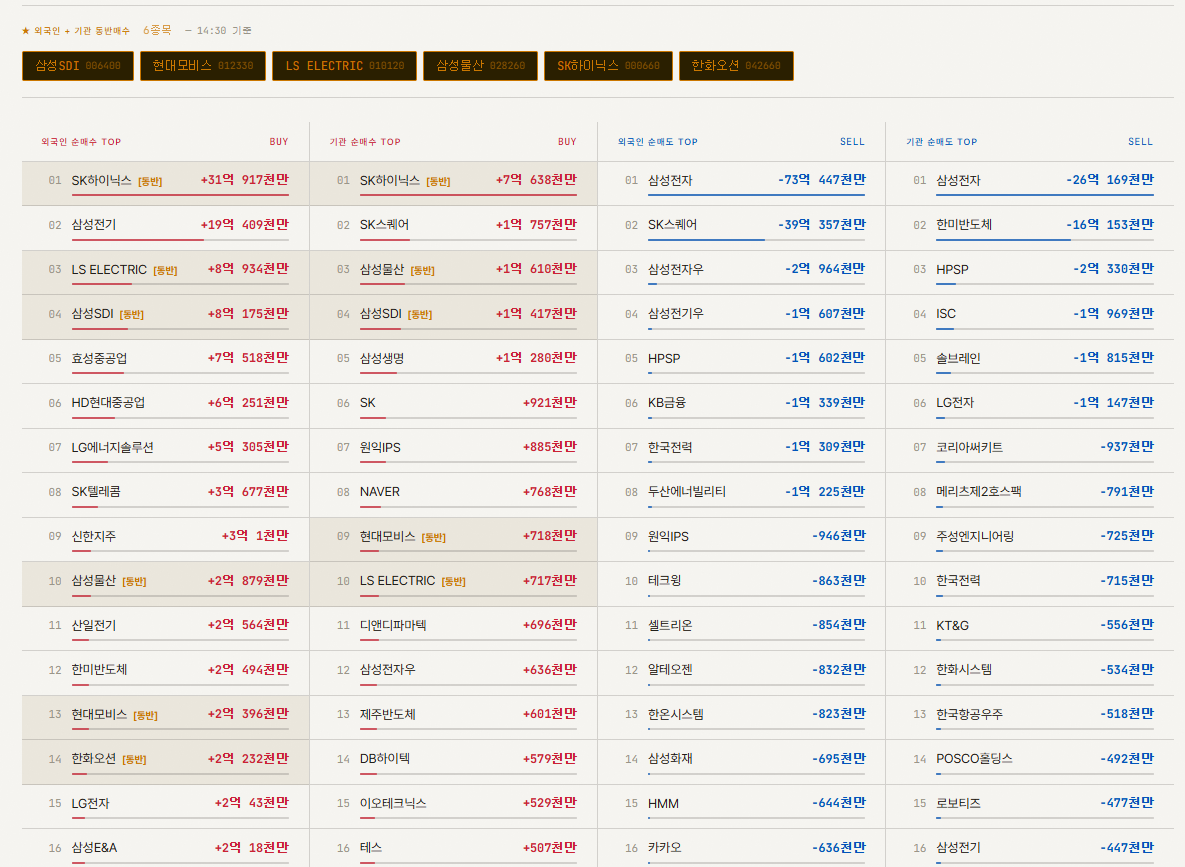Click SK row with +921천만

click(453, 407)
